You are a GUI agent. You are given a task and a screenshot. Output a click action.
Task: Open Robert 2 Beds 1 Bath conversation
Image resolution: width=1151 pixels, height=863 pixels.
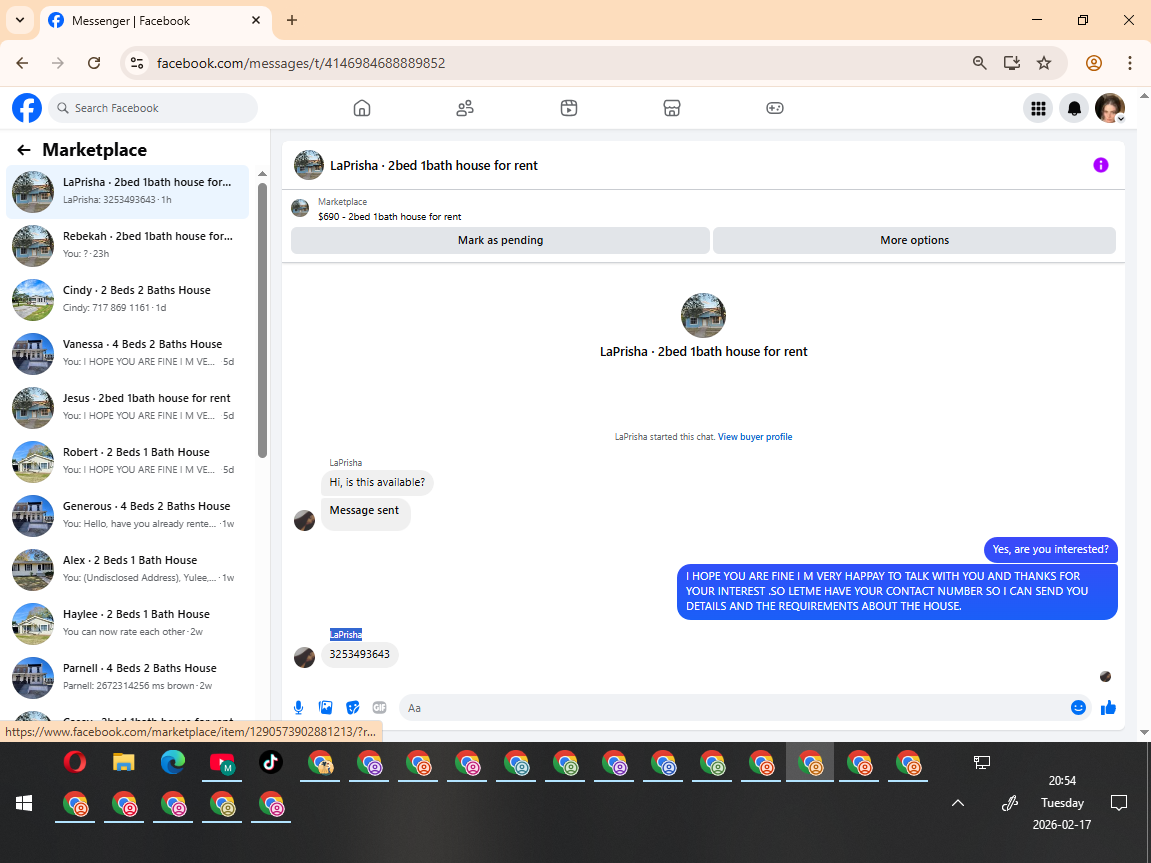(x=128, y=462)
